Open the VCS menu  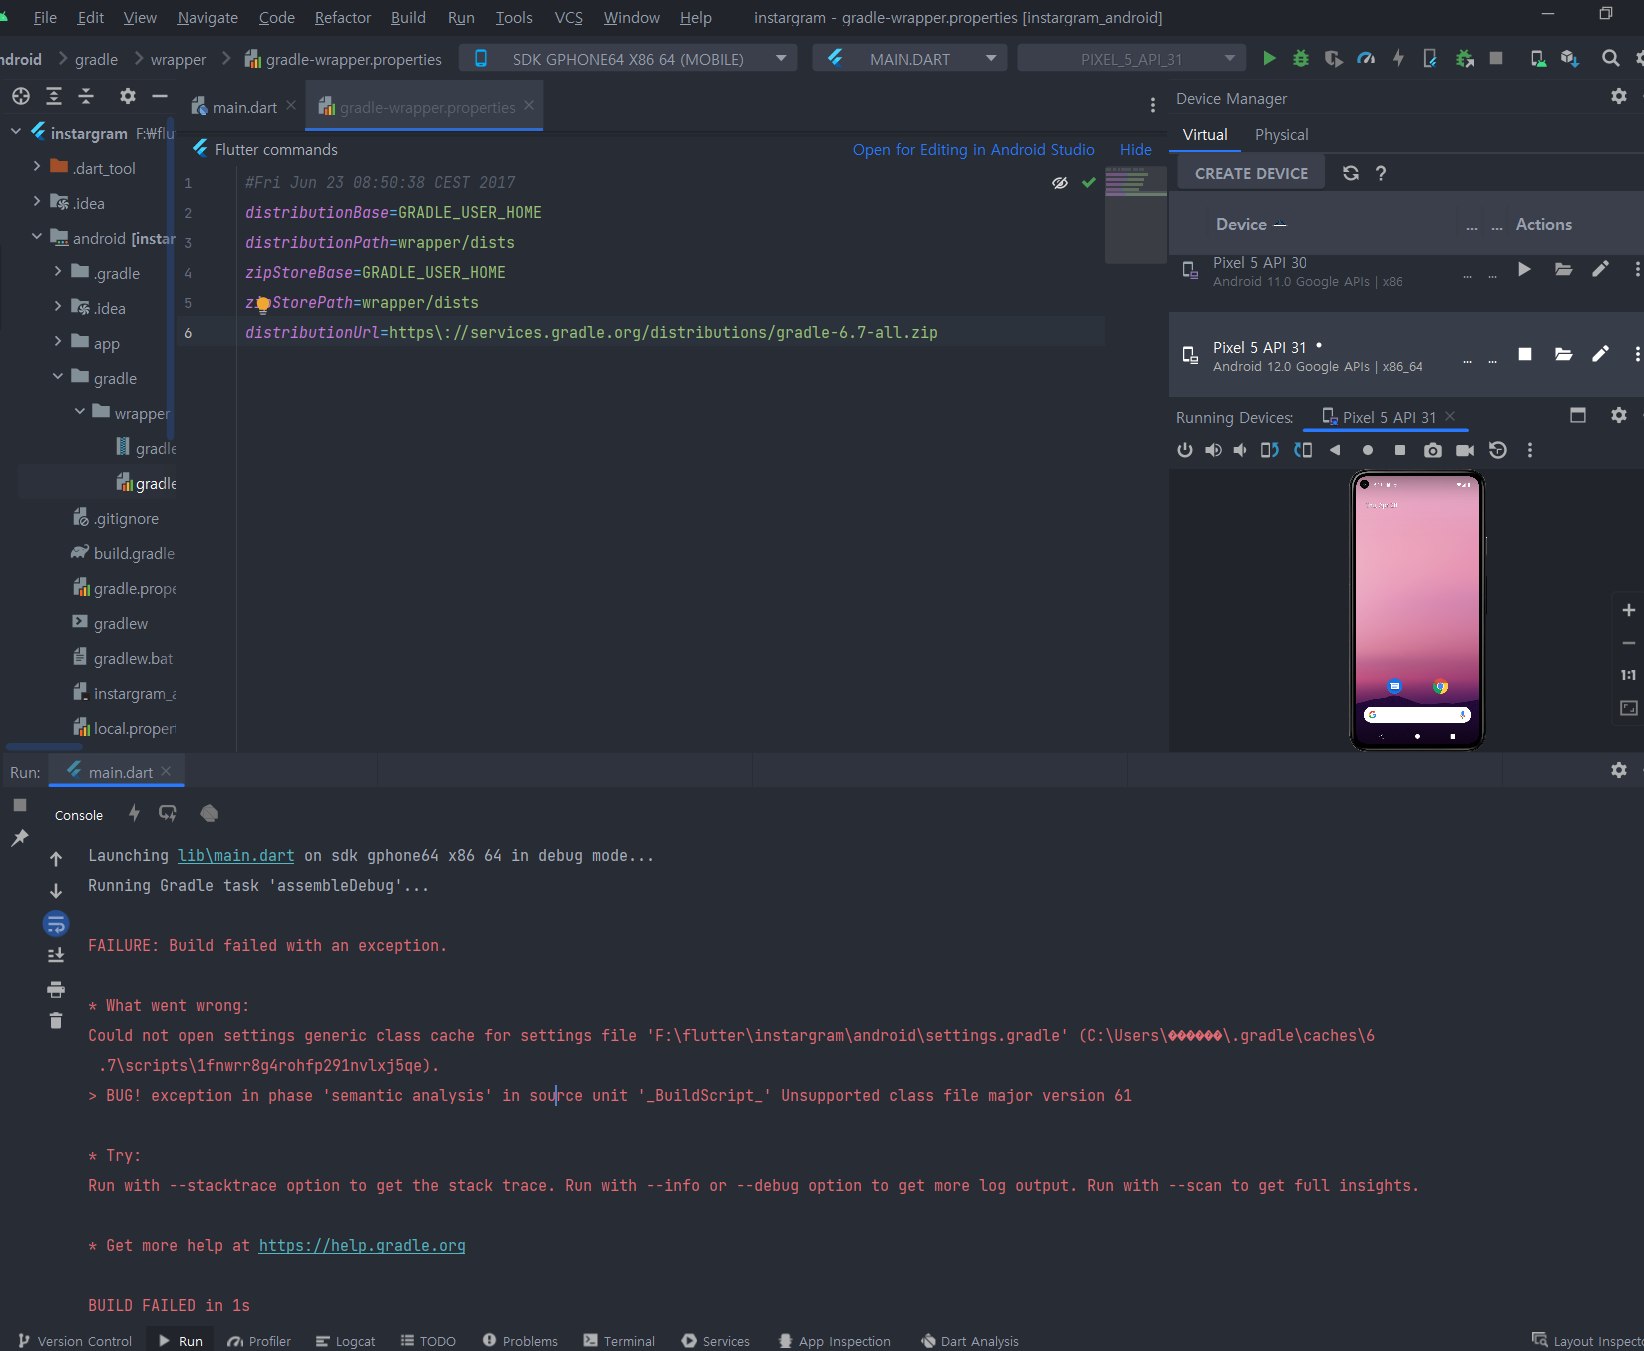[x=568, y=17]
